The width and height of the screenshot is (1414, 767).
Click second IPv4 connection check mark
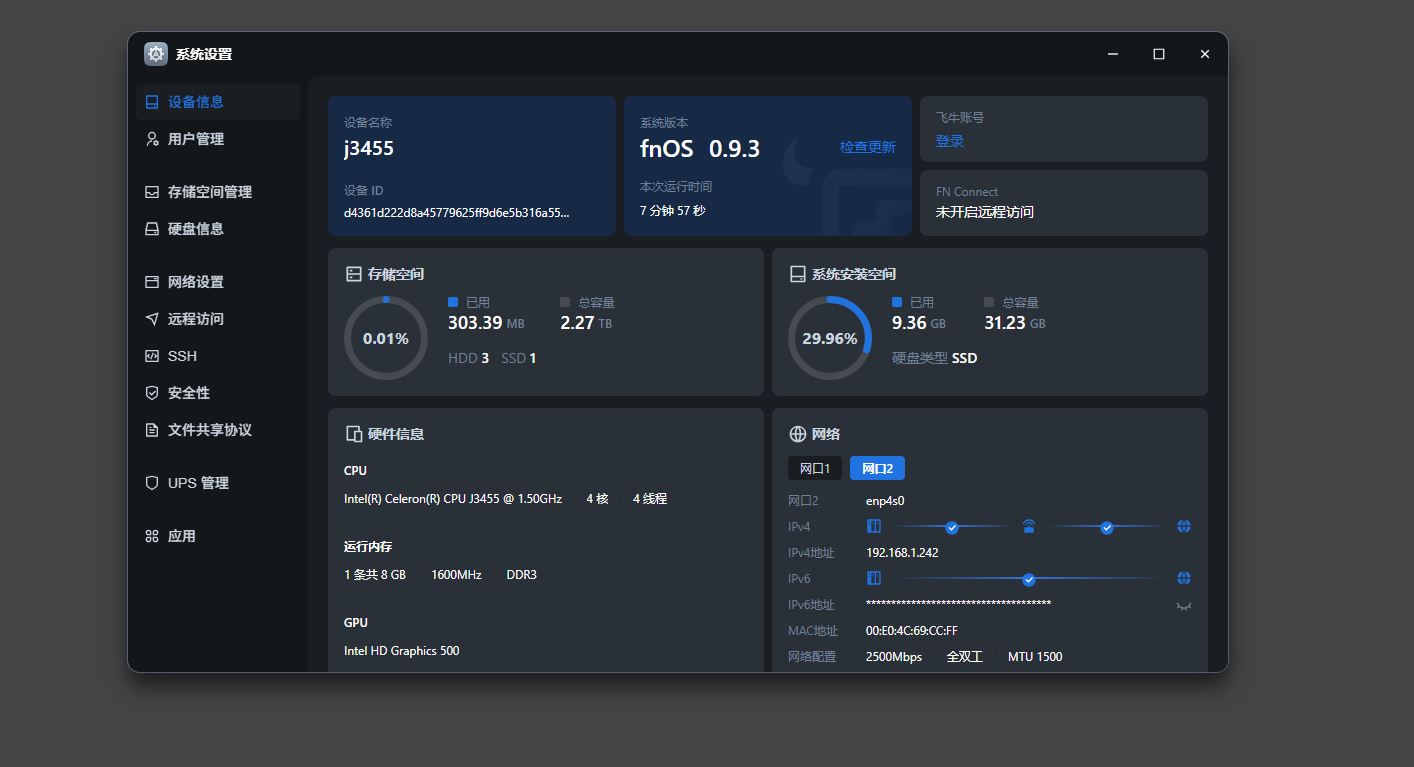(1107, 527)
